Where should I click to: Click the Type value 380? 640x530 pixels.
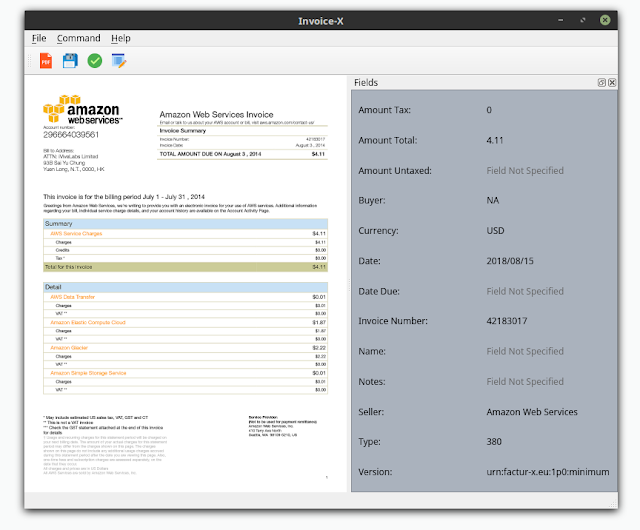494,441
